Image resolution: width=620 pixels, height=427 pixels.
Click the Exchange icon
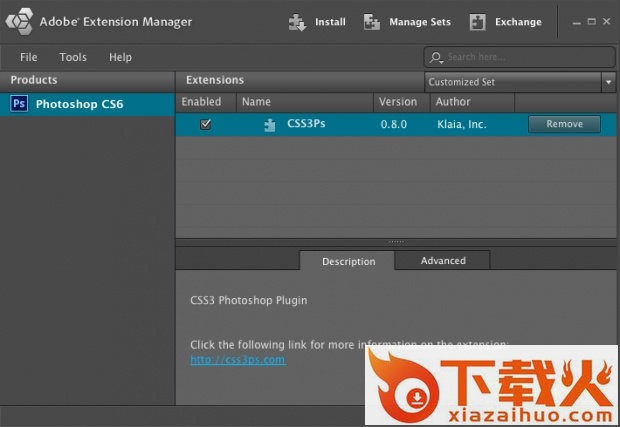click(477, 22)
